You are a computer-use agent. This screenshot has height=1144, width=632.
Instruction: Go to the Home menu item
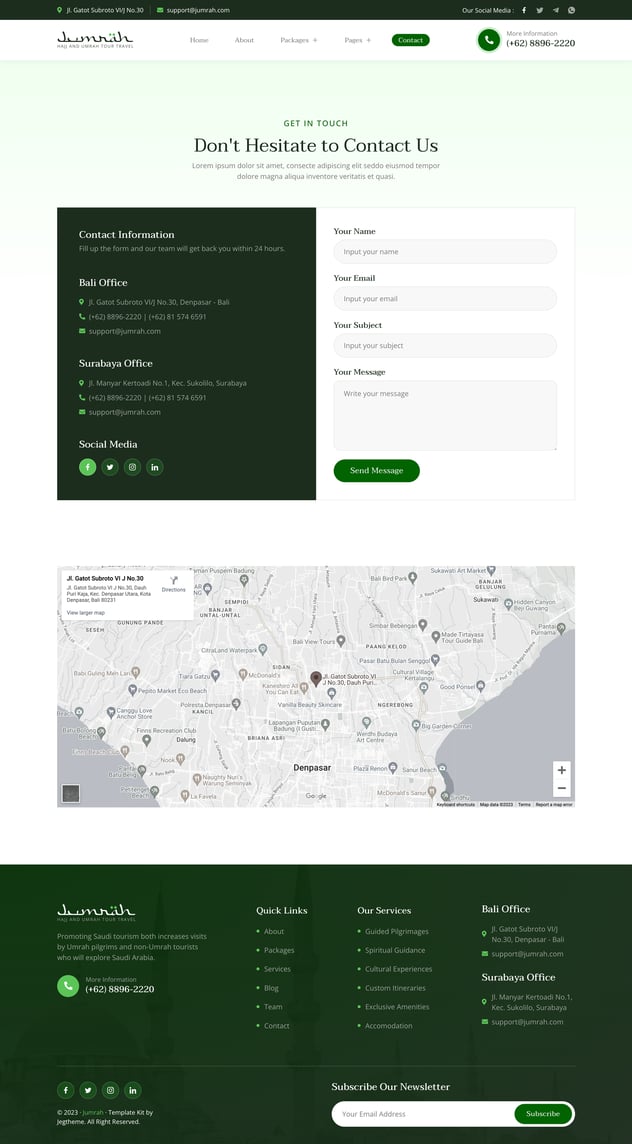[199, 40]
